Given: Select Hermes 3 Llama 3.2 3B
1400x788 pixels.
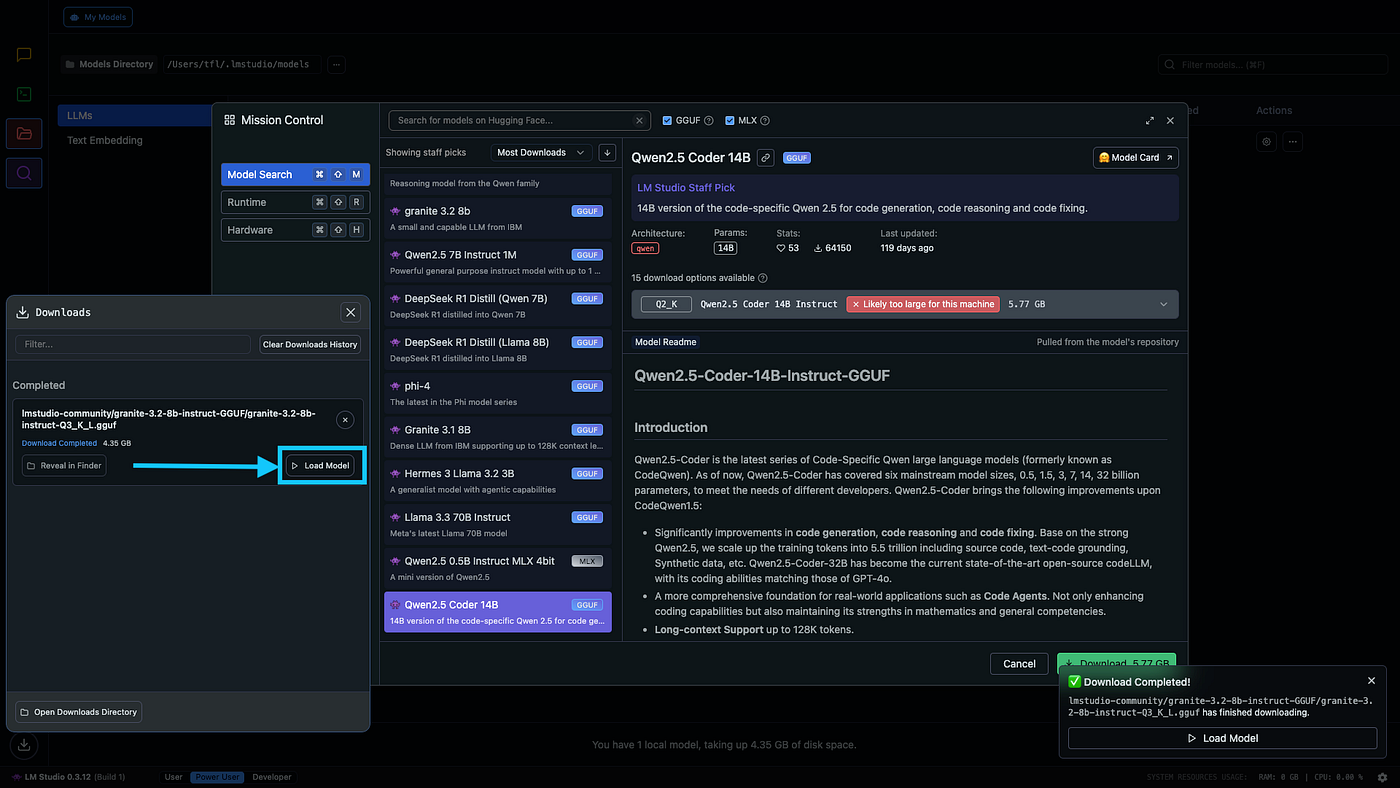Looking at the screenshot, I should pos(497,480).
